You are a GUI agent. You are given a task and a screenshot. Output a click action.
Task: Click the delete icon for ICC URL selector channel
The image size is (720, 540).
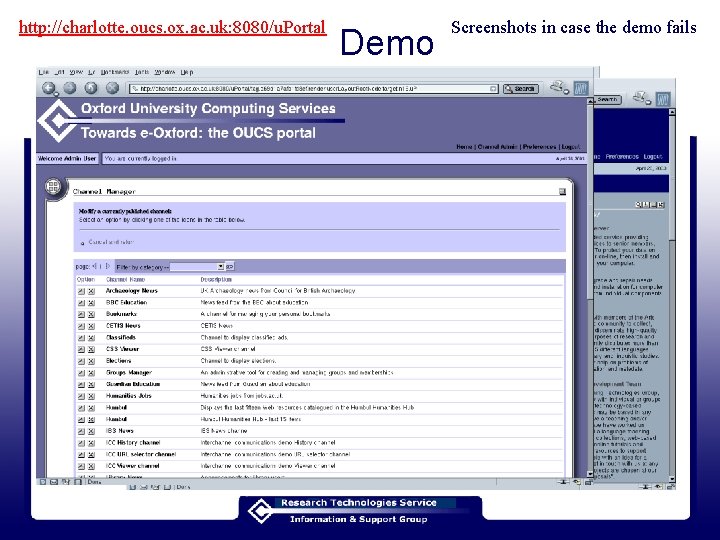point(91,455)
